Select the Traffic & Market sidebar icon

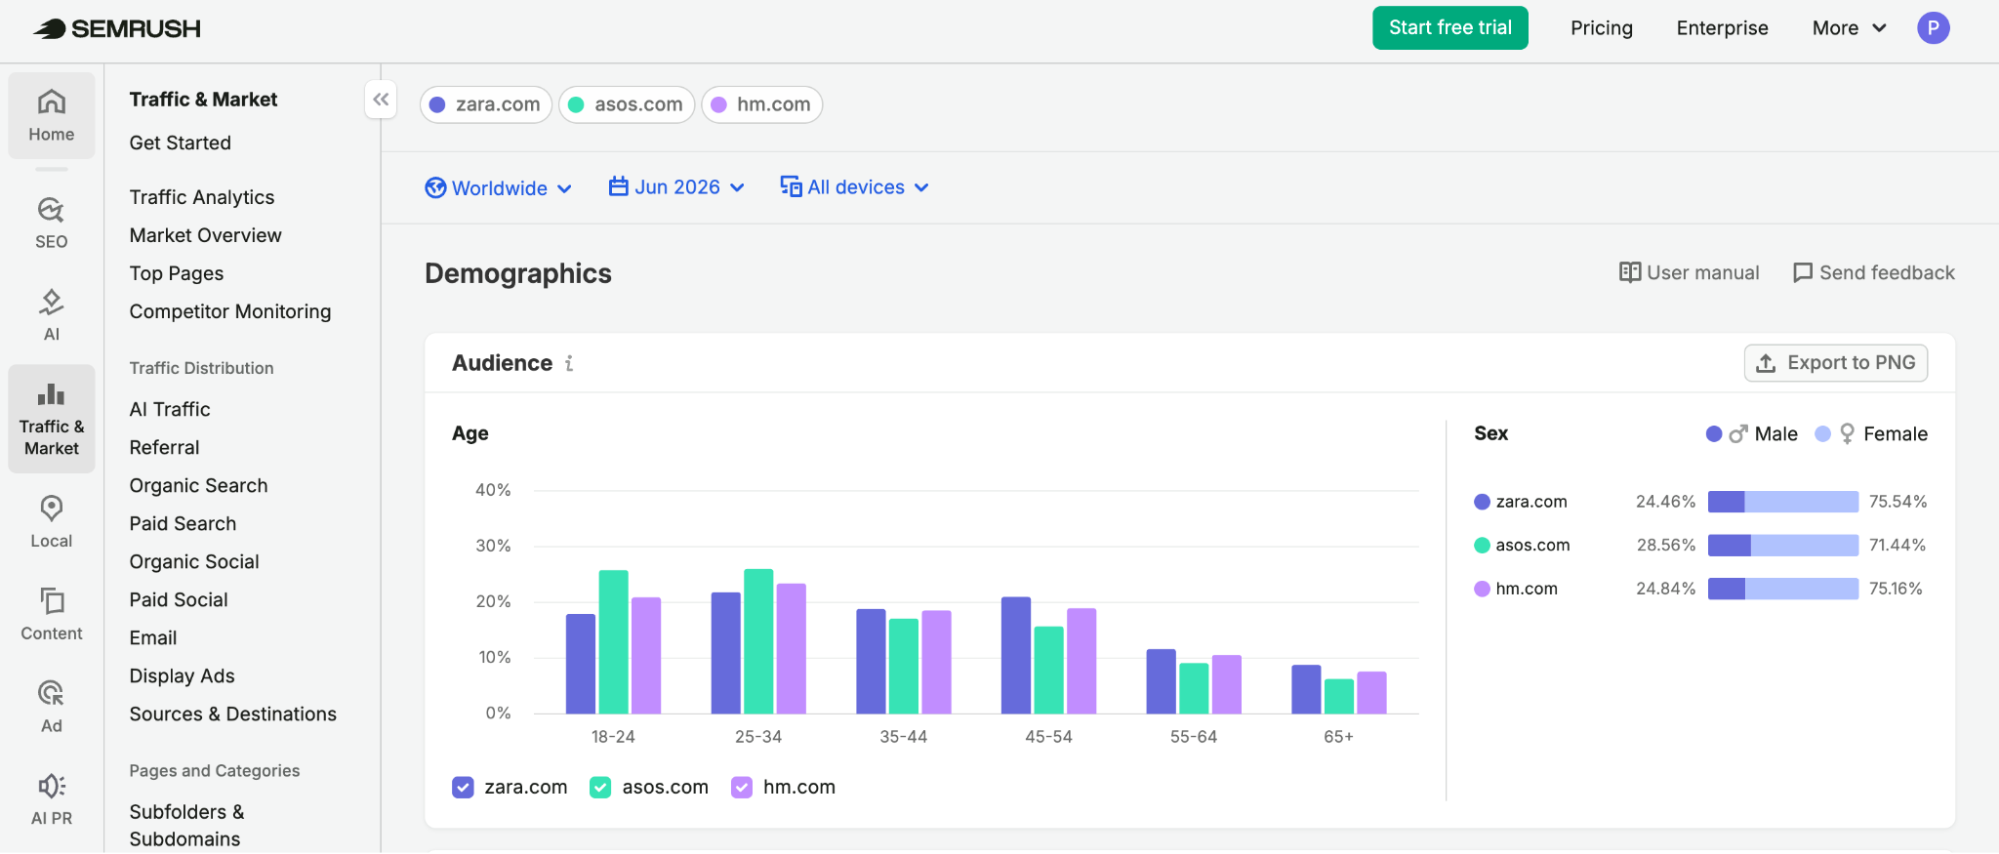click(51, 419)
